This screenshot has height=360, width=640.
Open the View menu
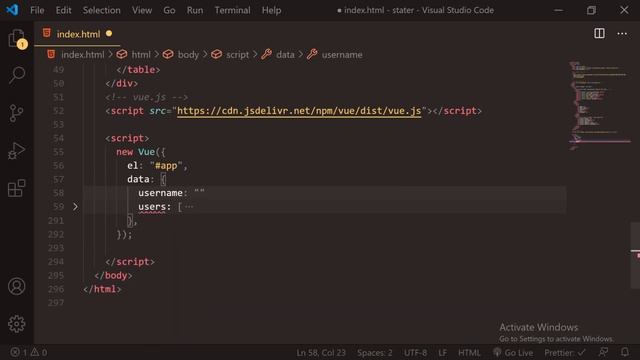pos(142,10)
